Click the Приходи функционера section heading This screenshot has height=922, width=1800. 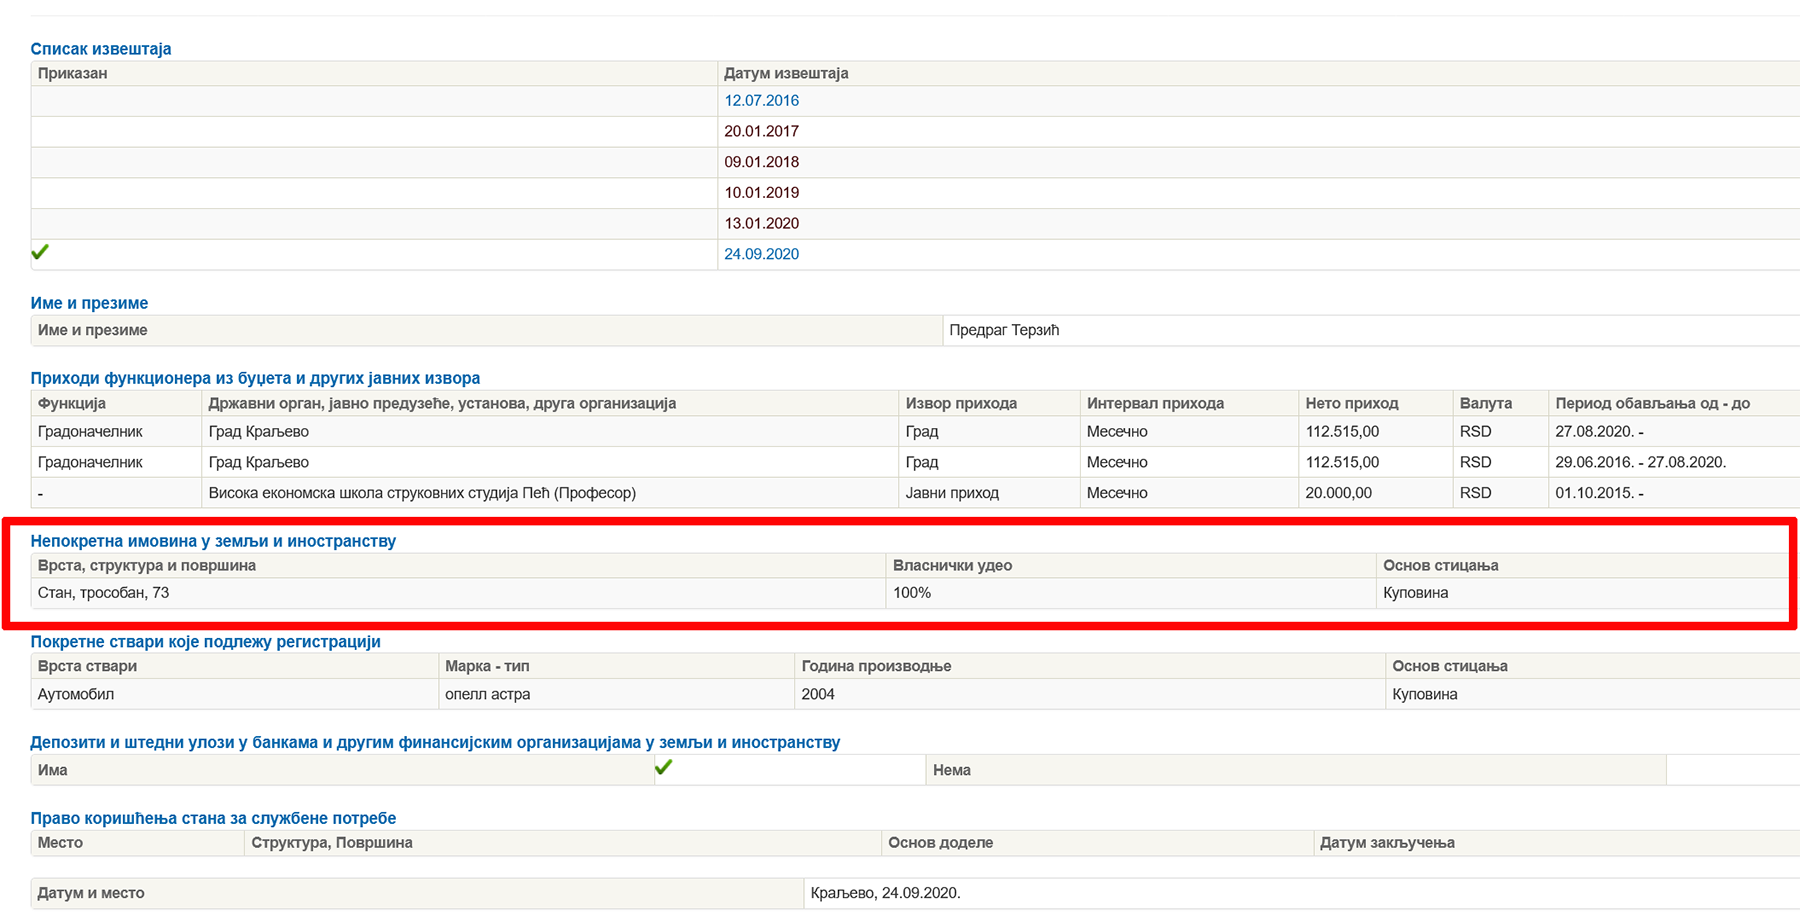(255, 378)
